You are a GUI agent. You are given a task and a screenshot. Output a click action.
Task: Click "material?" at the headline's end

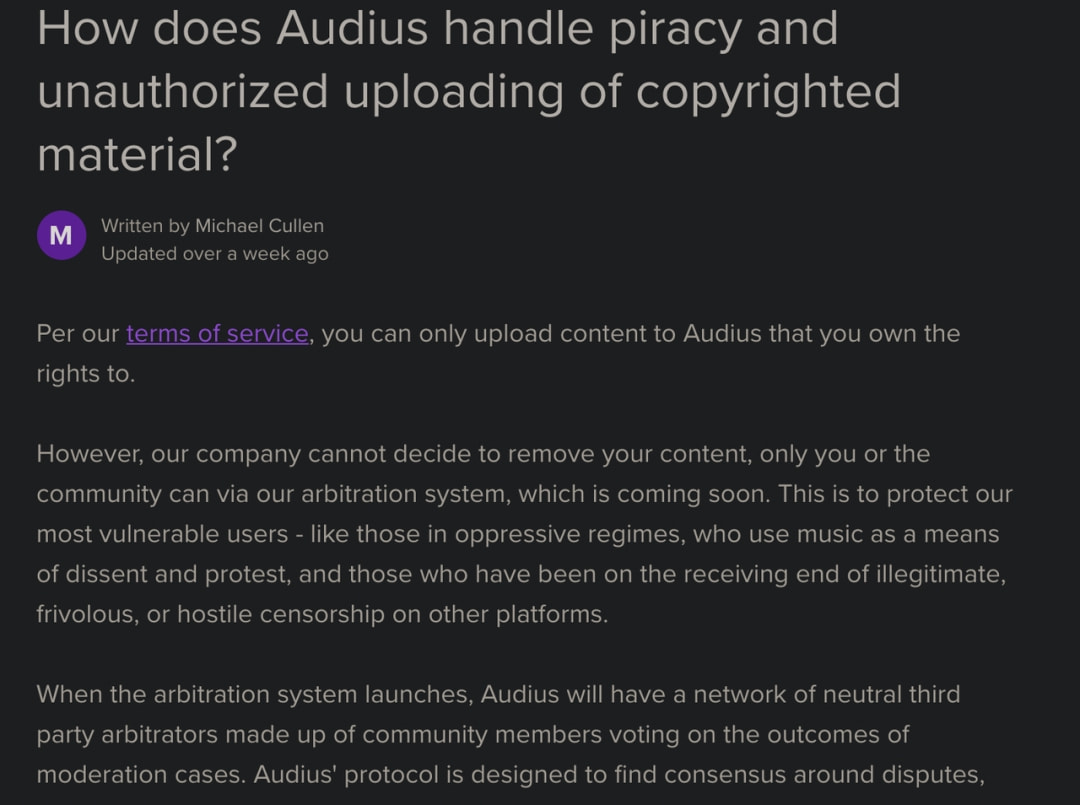click(x=136, y=155)
